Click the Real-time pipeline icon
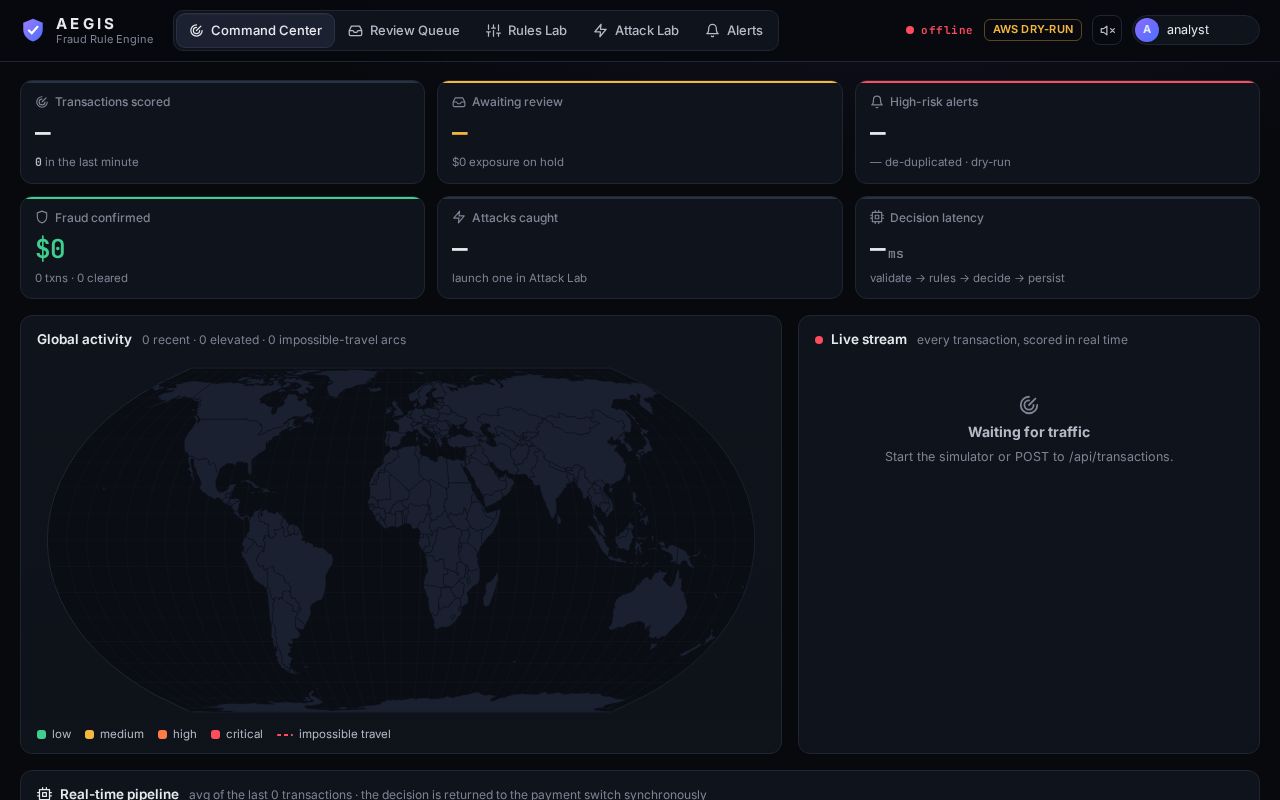Viewport: 1280px width, 800px height. (44, 794)
